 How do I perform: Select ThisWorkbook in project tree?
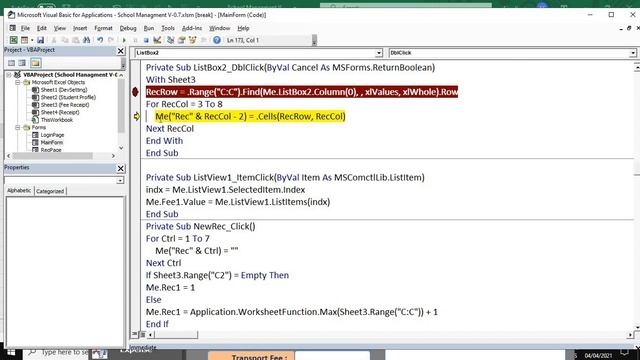pyautogui.click(x=57, y=120)
